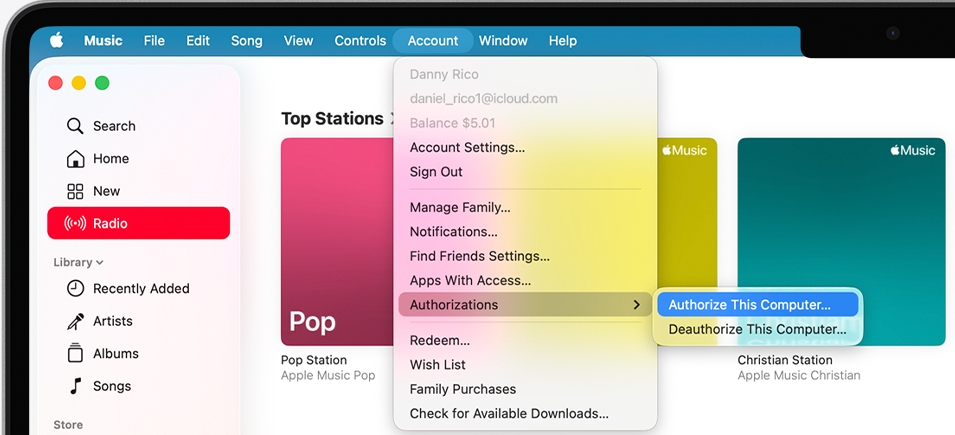The image size is (955, 435).
Task: Choose Redeem… from Account menu
Action: [525, 341]
